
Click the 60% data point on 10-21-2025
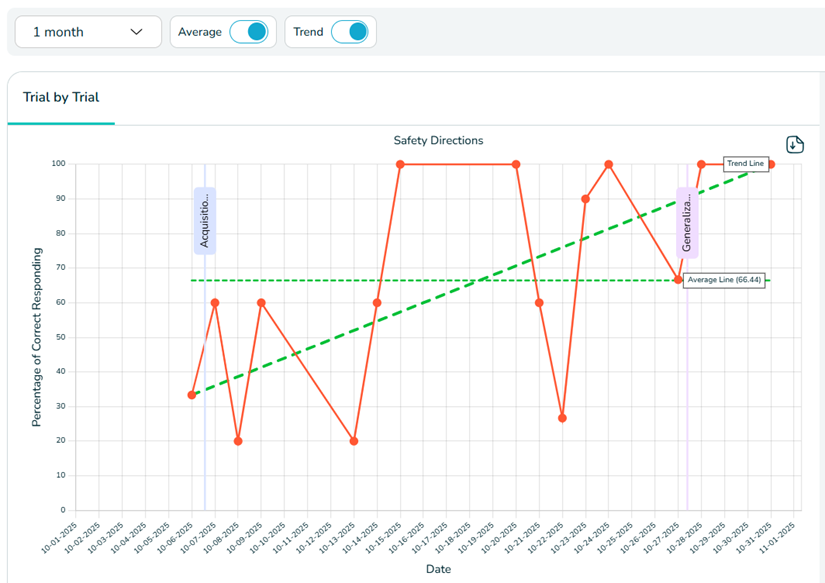click(539, 302)
